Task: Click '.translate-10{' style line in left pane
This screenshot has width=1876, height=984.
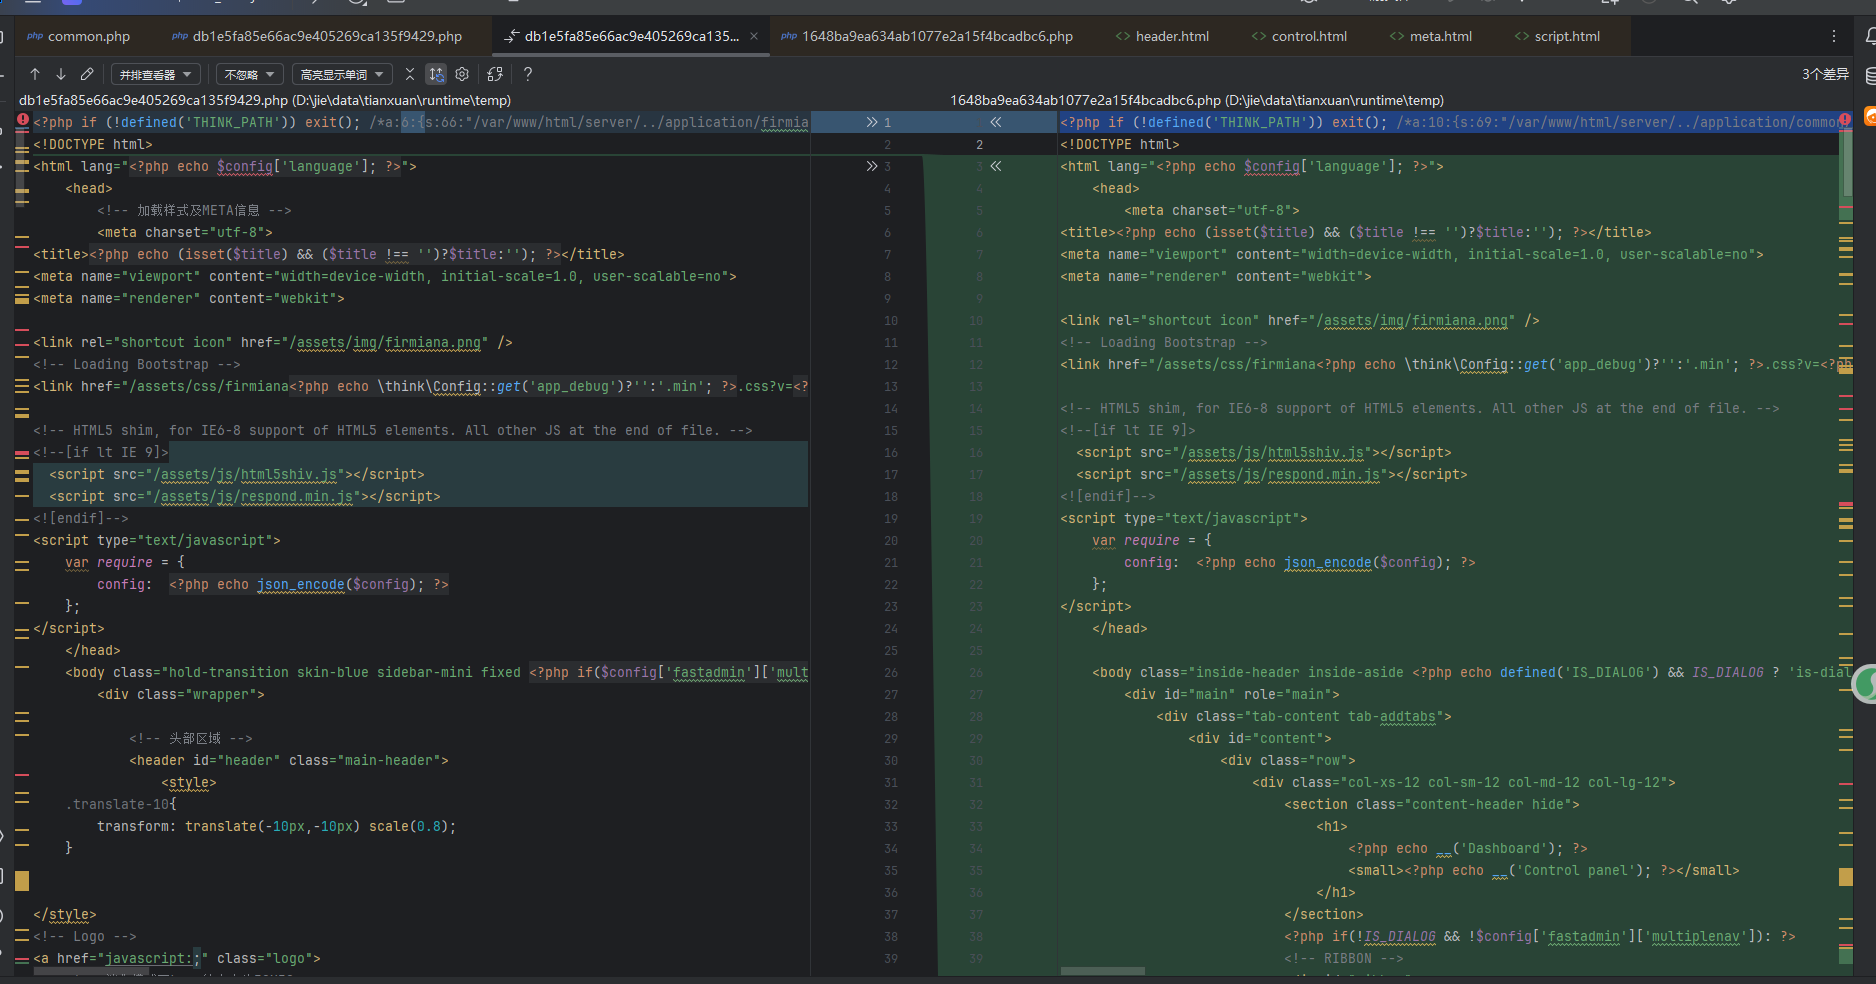Action: pos(121,804)
